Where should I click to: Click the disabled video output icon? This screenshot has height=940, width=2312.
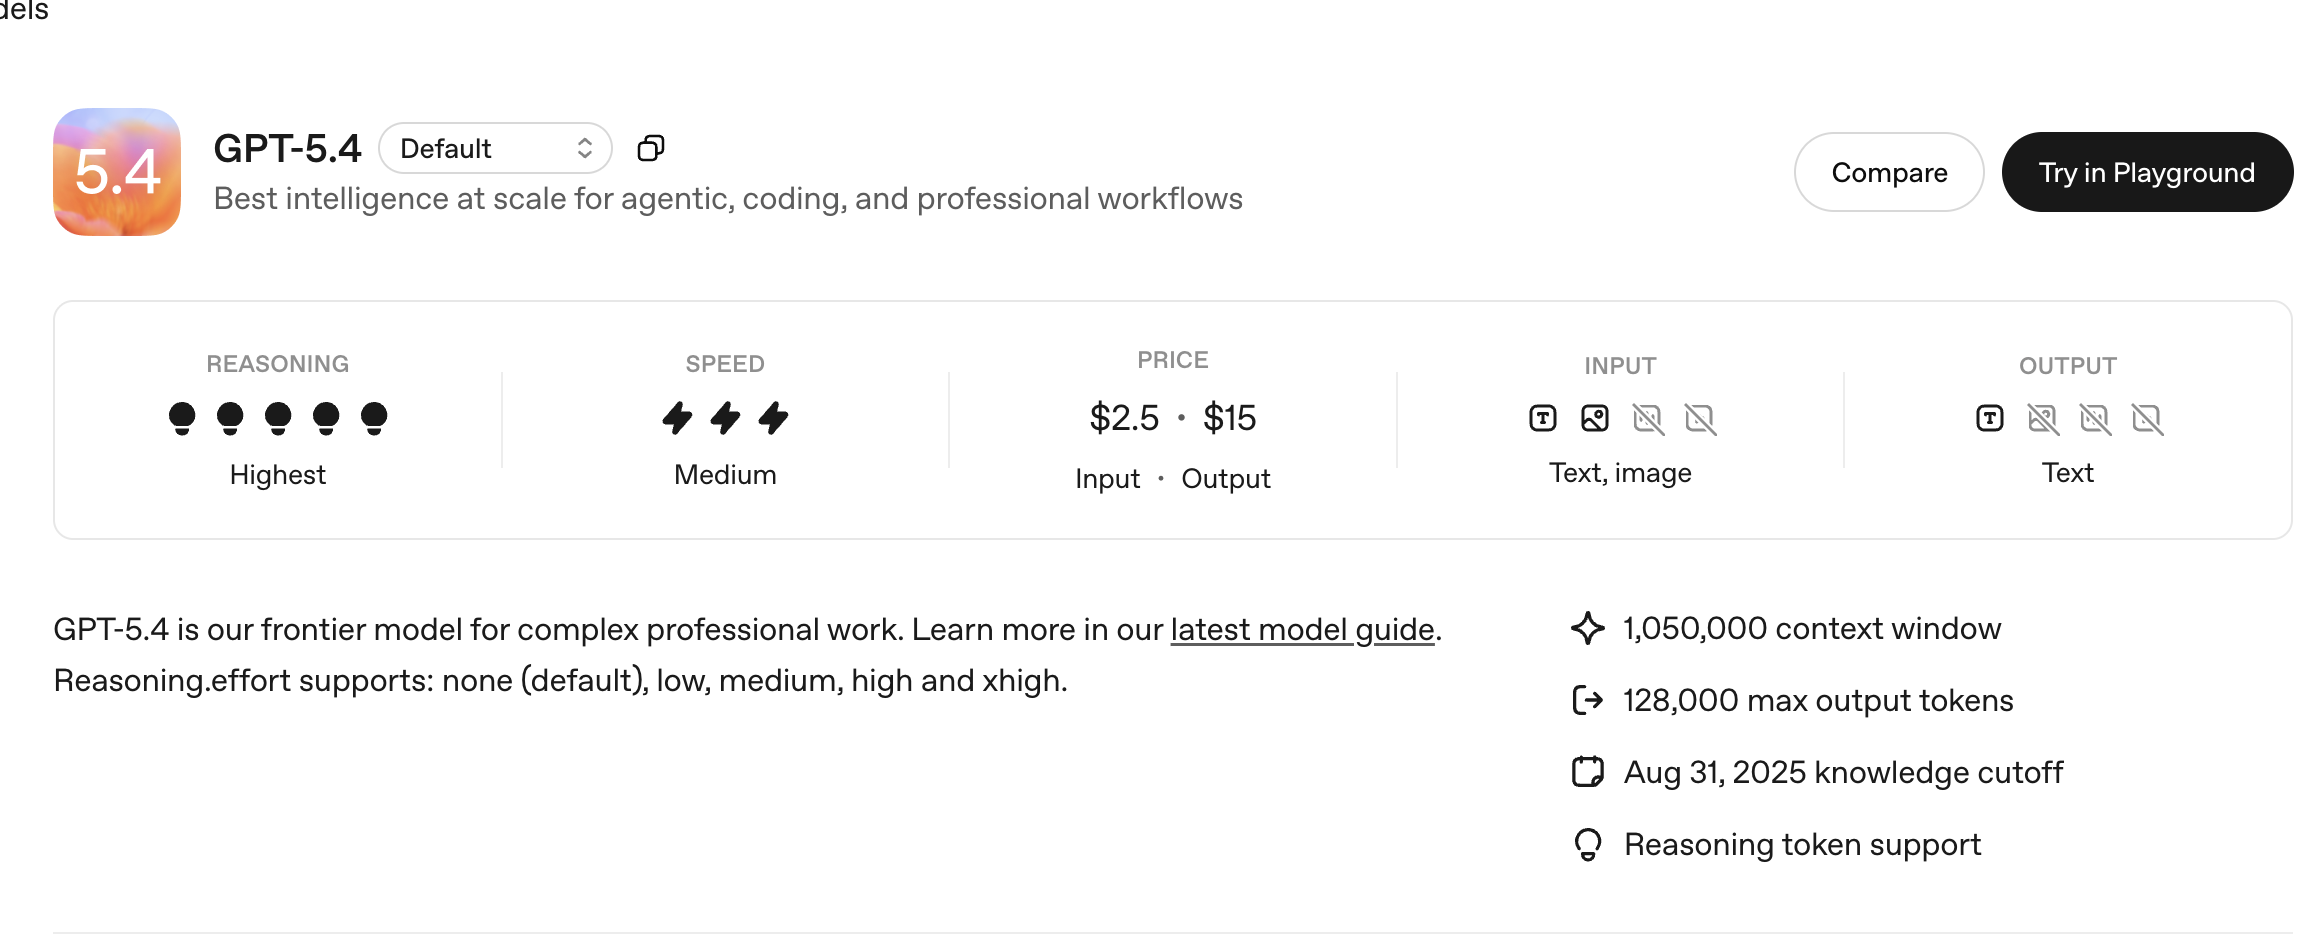2147,418
